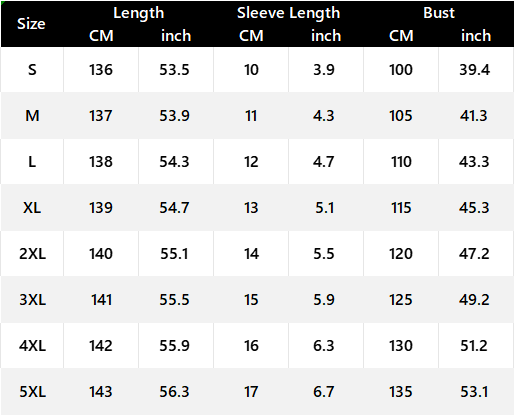
Task: Click the 5XL size label
Action: (32, 392)
